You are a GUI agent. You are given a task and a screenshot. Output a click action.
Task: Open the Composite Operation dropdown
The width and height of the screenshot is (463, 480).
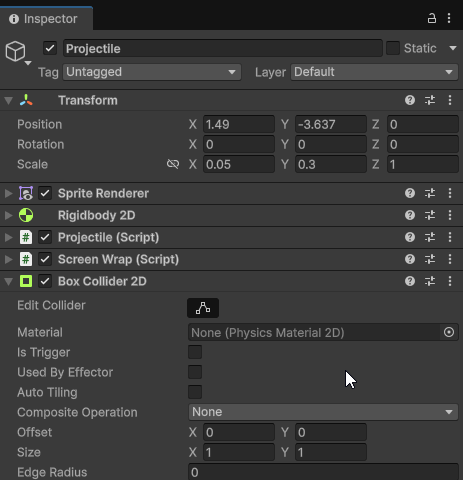click(x=323, y=412)
